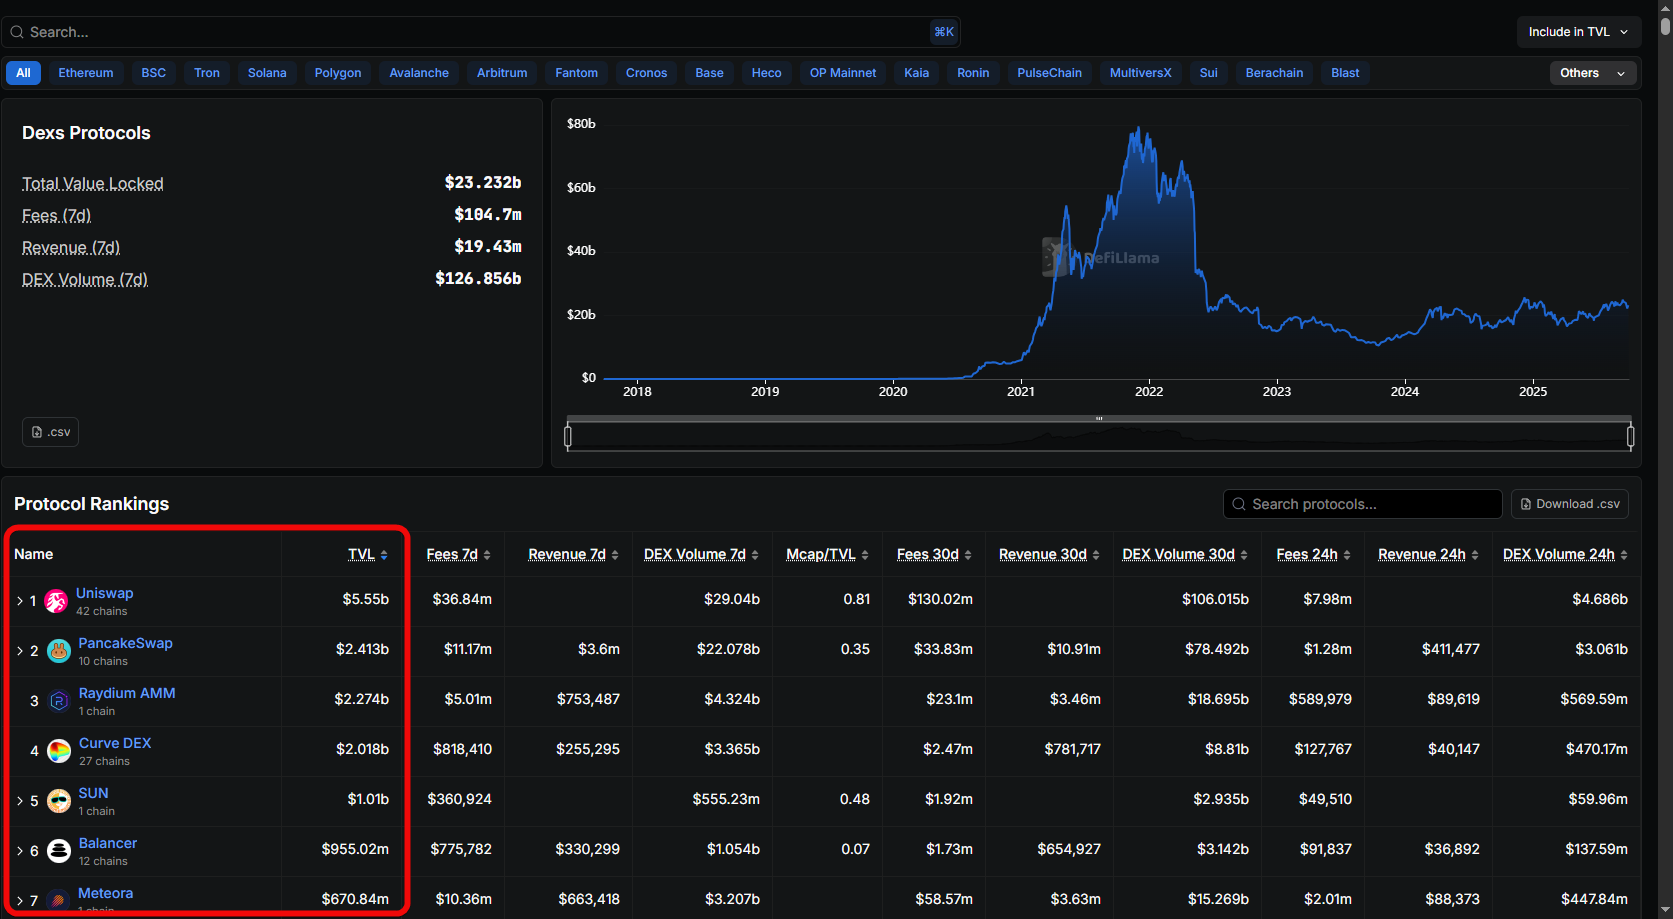This screenshot has width=1673, height=919.
Task: Click the Balancer logo icon
Action: tap(59, 851)
